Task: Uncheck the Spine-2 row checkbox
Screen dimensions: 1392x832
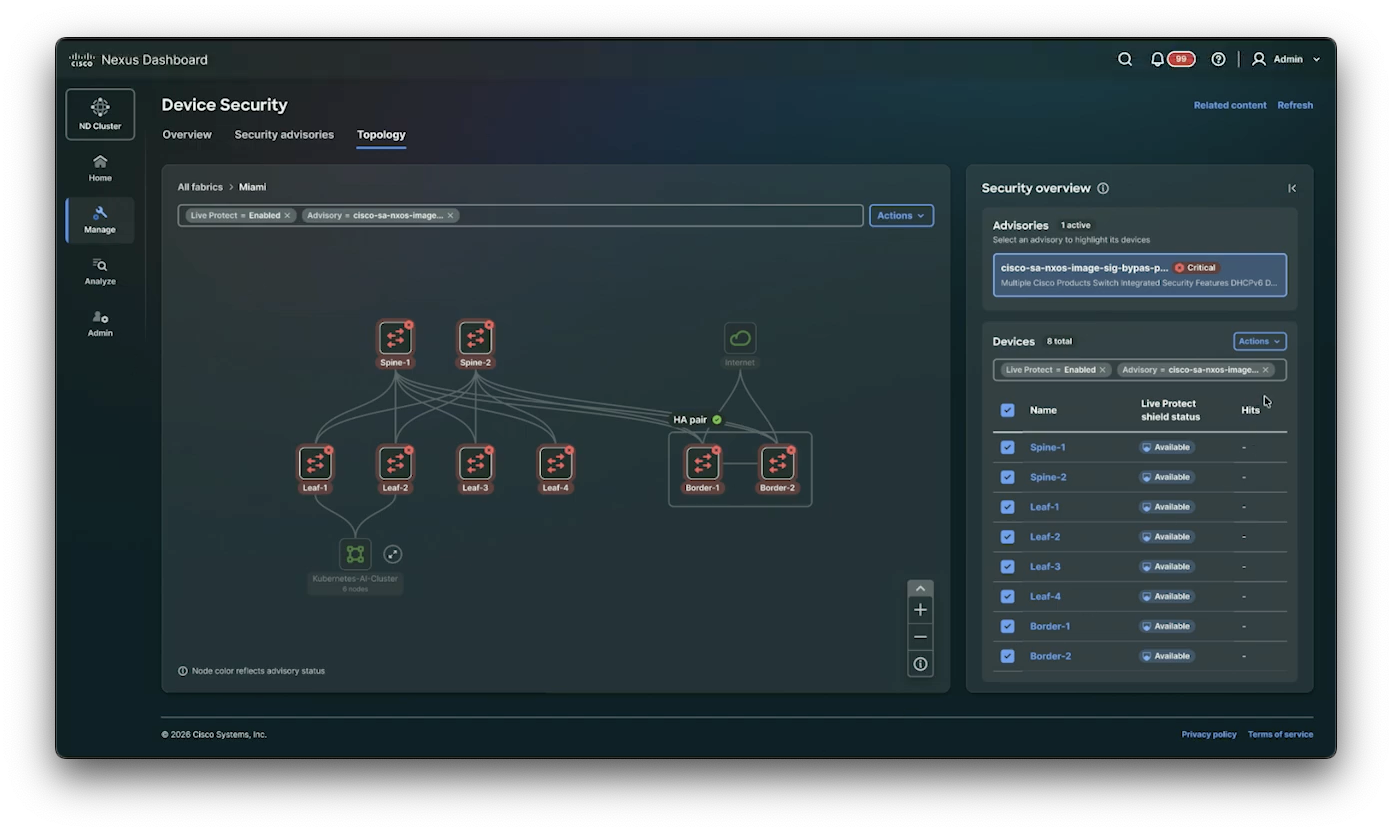Action: click(1007, 477)
